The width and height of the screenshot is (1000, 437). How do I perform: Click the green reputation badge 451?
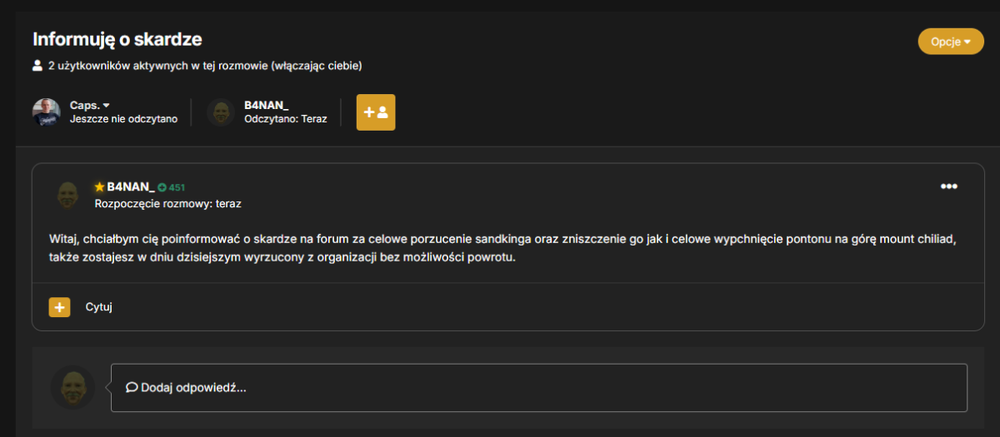click(x=171, y=188)
